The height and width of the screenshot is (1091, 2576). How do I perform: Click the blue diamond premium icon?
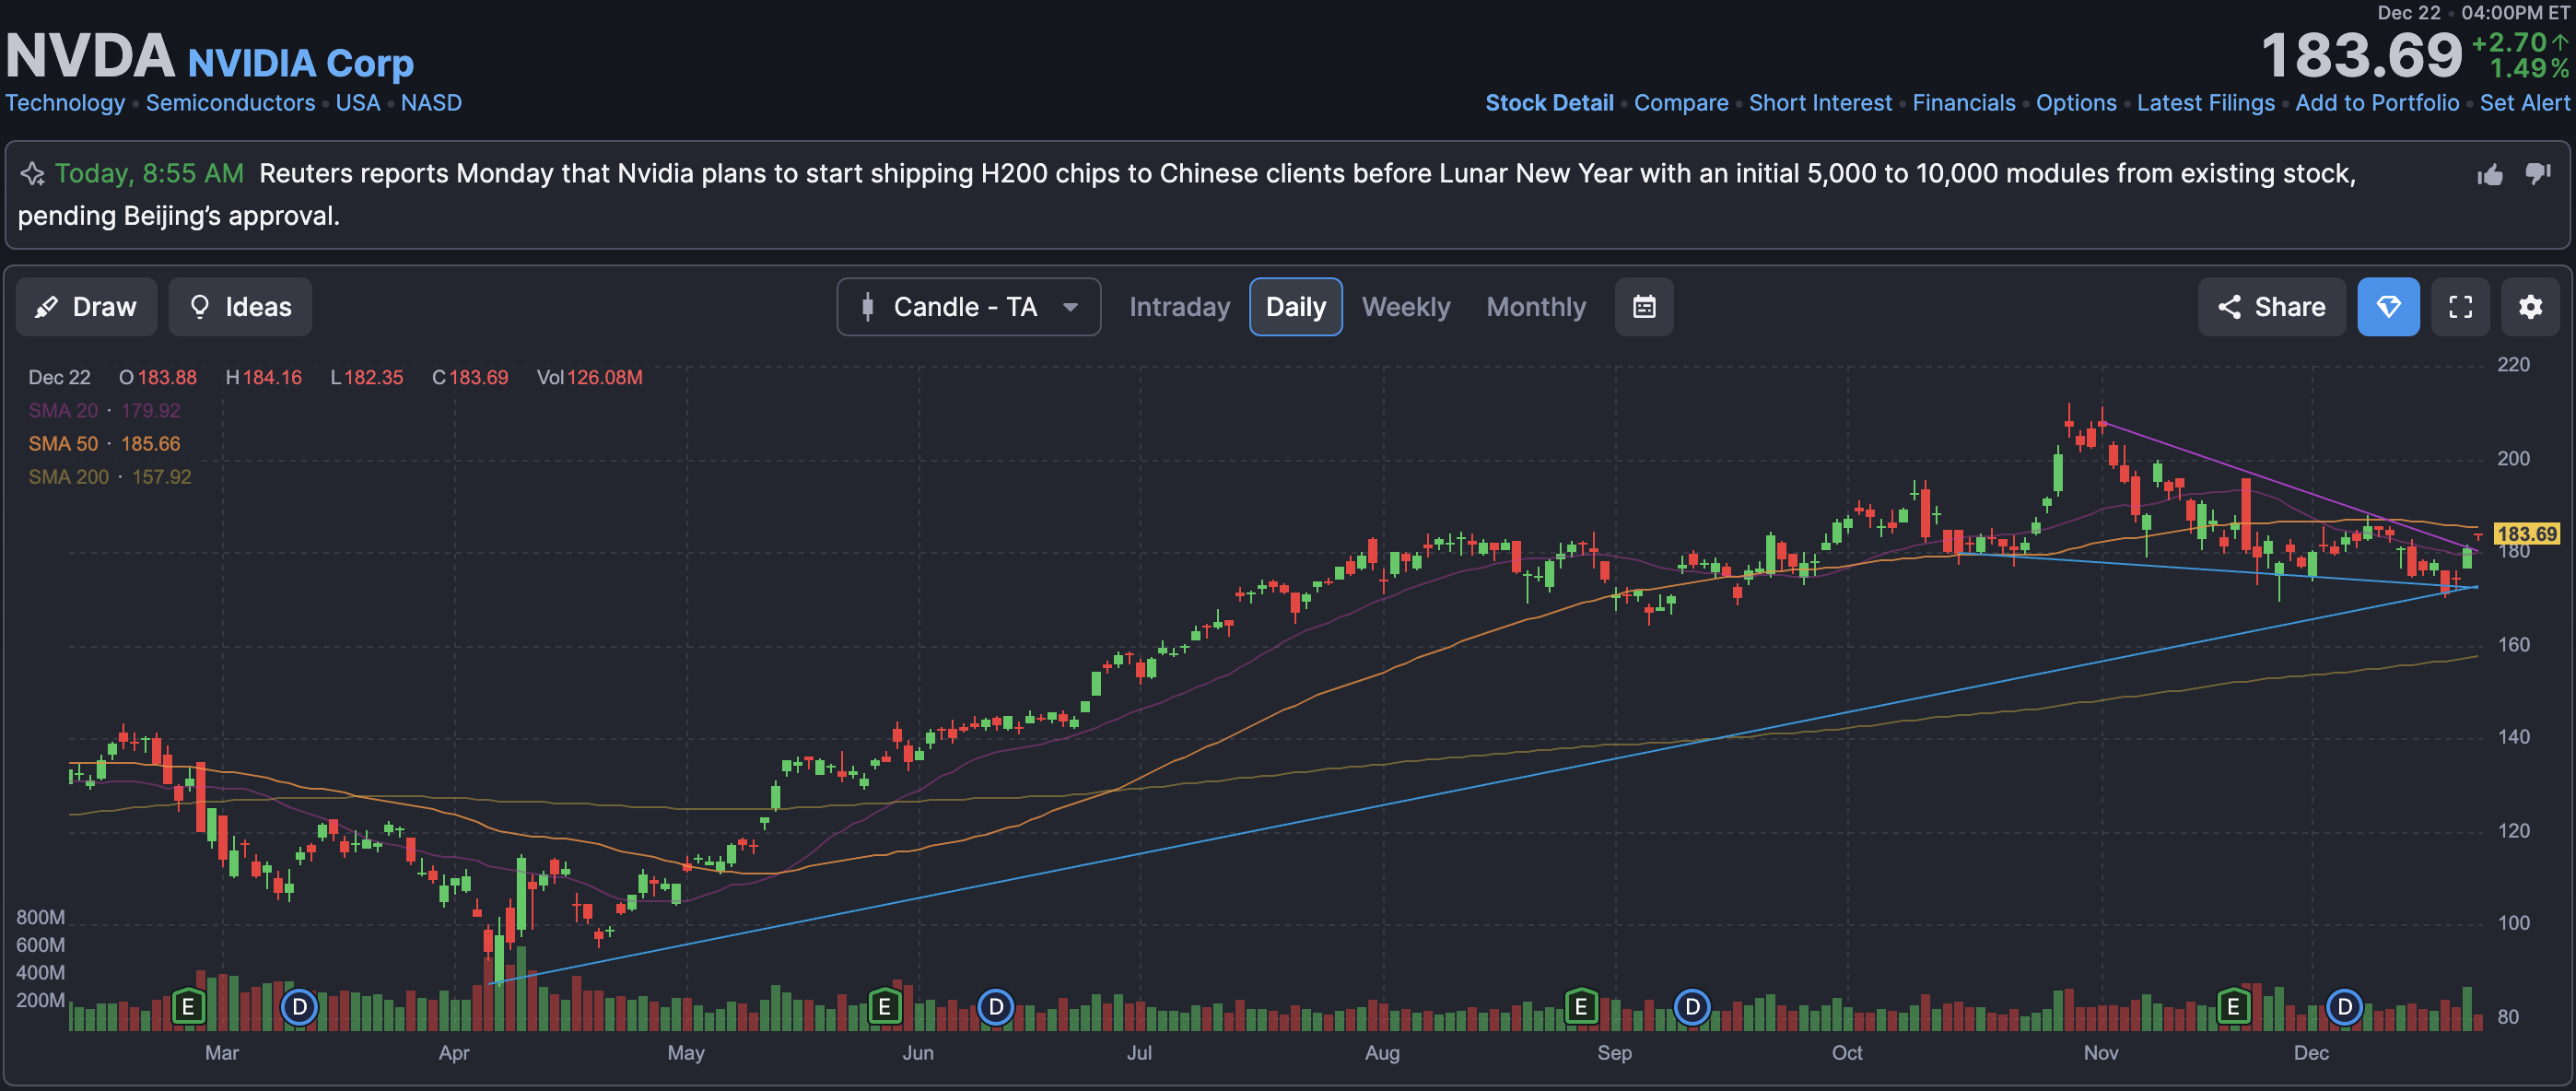coord(2388,307)
